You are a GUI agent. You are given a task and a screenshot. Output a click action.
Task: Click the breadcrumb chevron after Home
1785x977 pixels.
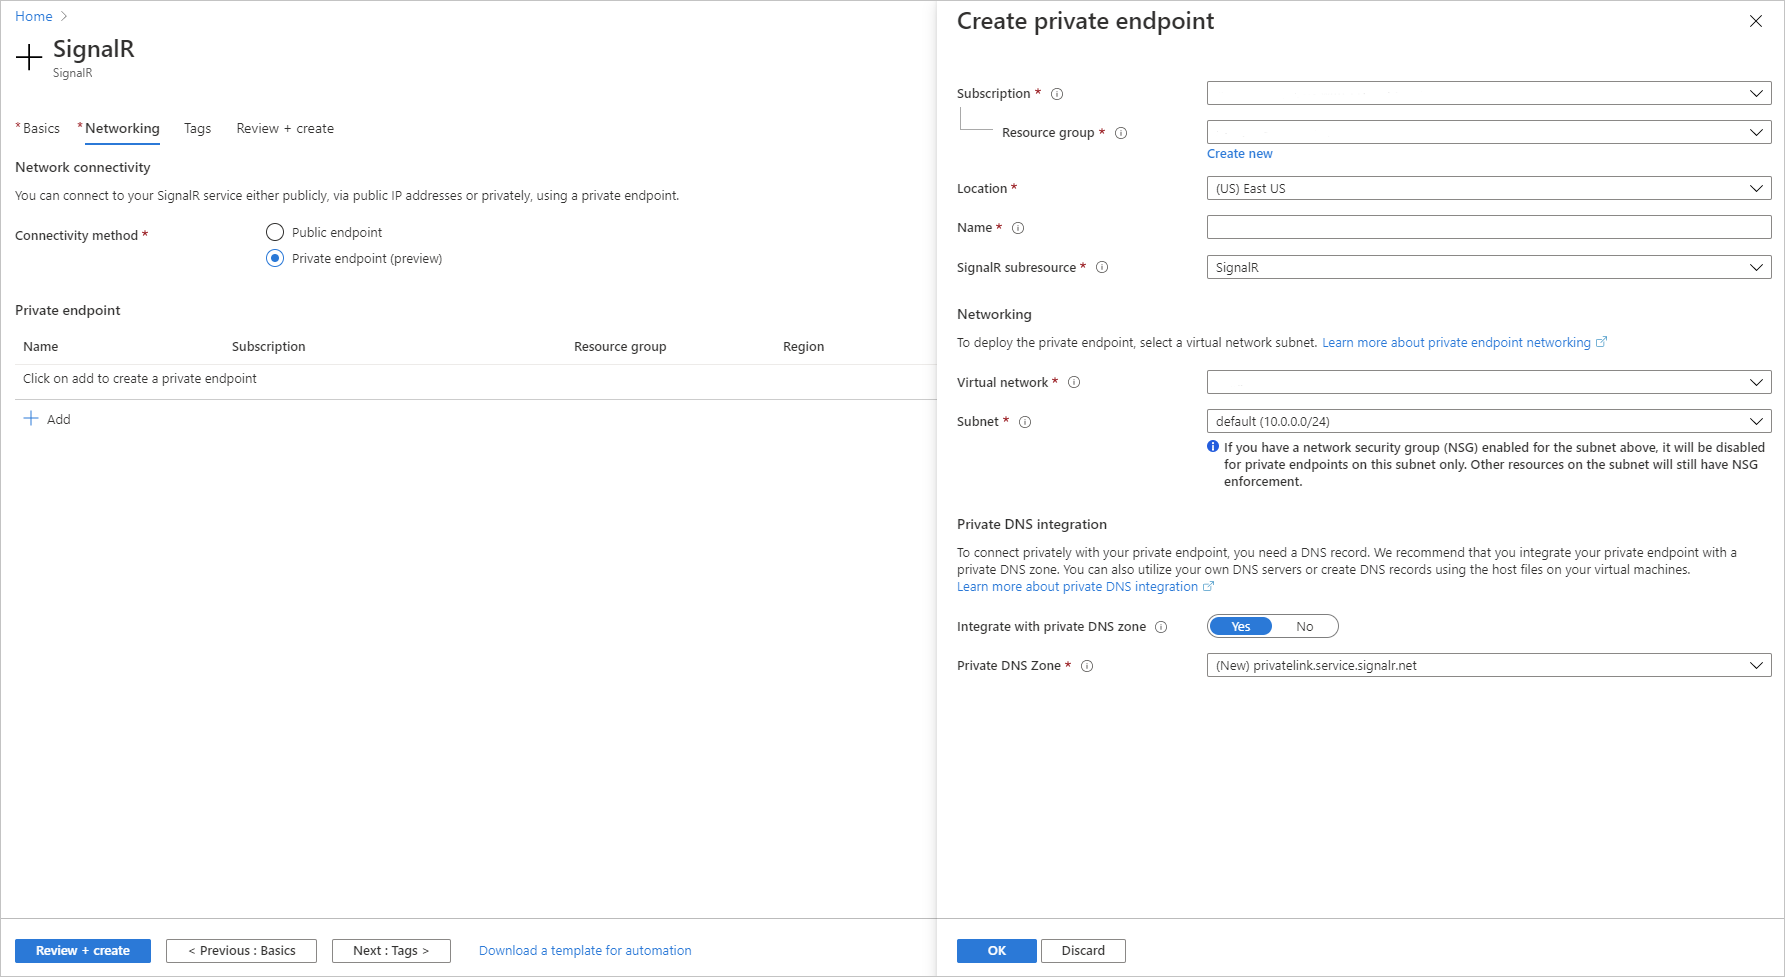[64, 17]
